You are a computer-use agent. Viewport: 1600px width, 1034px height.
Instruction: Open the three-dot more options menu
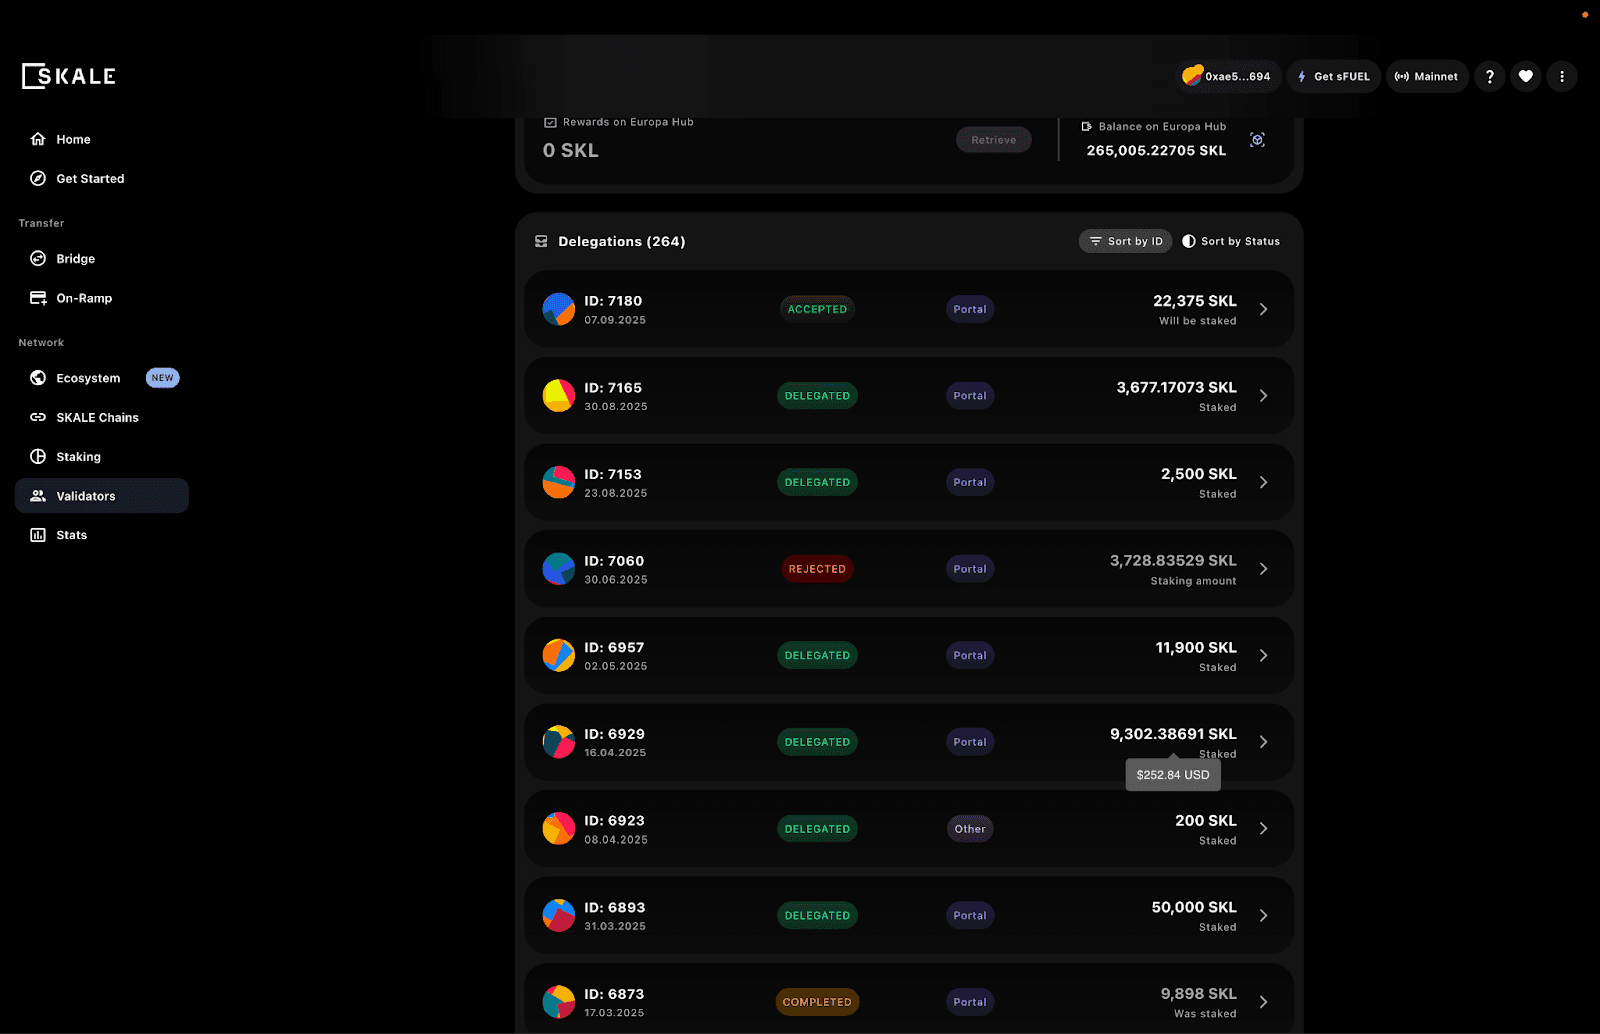coord(1561,76)
